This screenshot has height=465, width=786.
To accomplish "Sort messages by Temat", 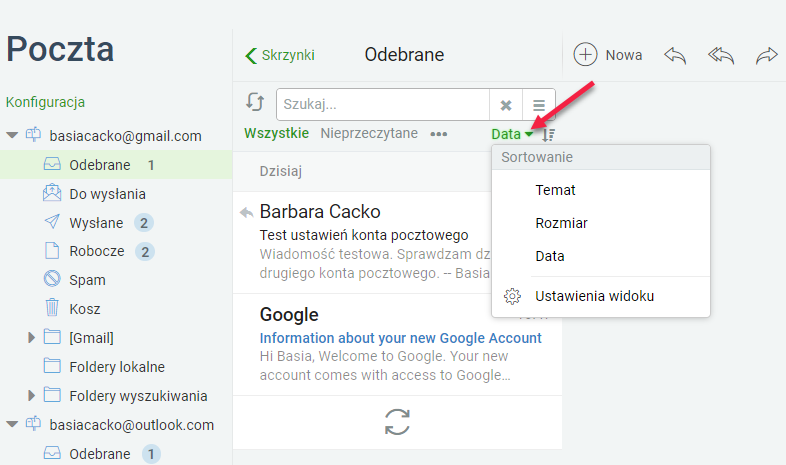I will (x=601, y=190).
